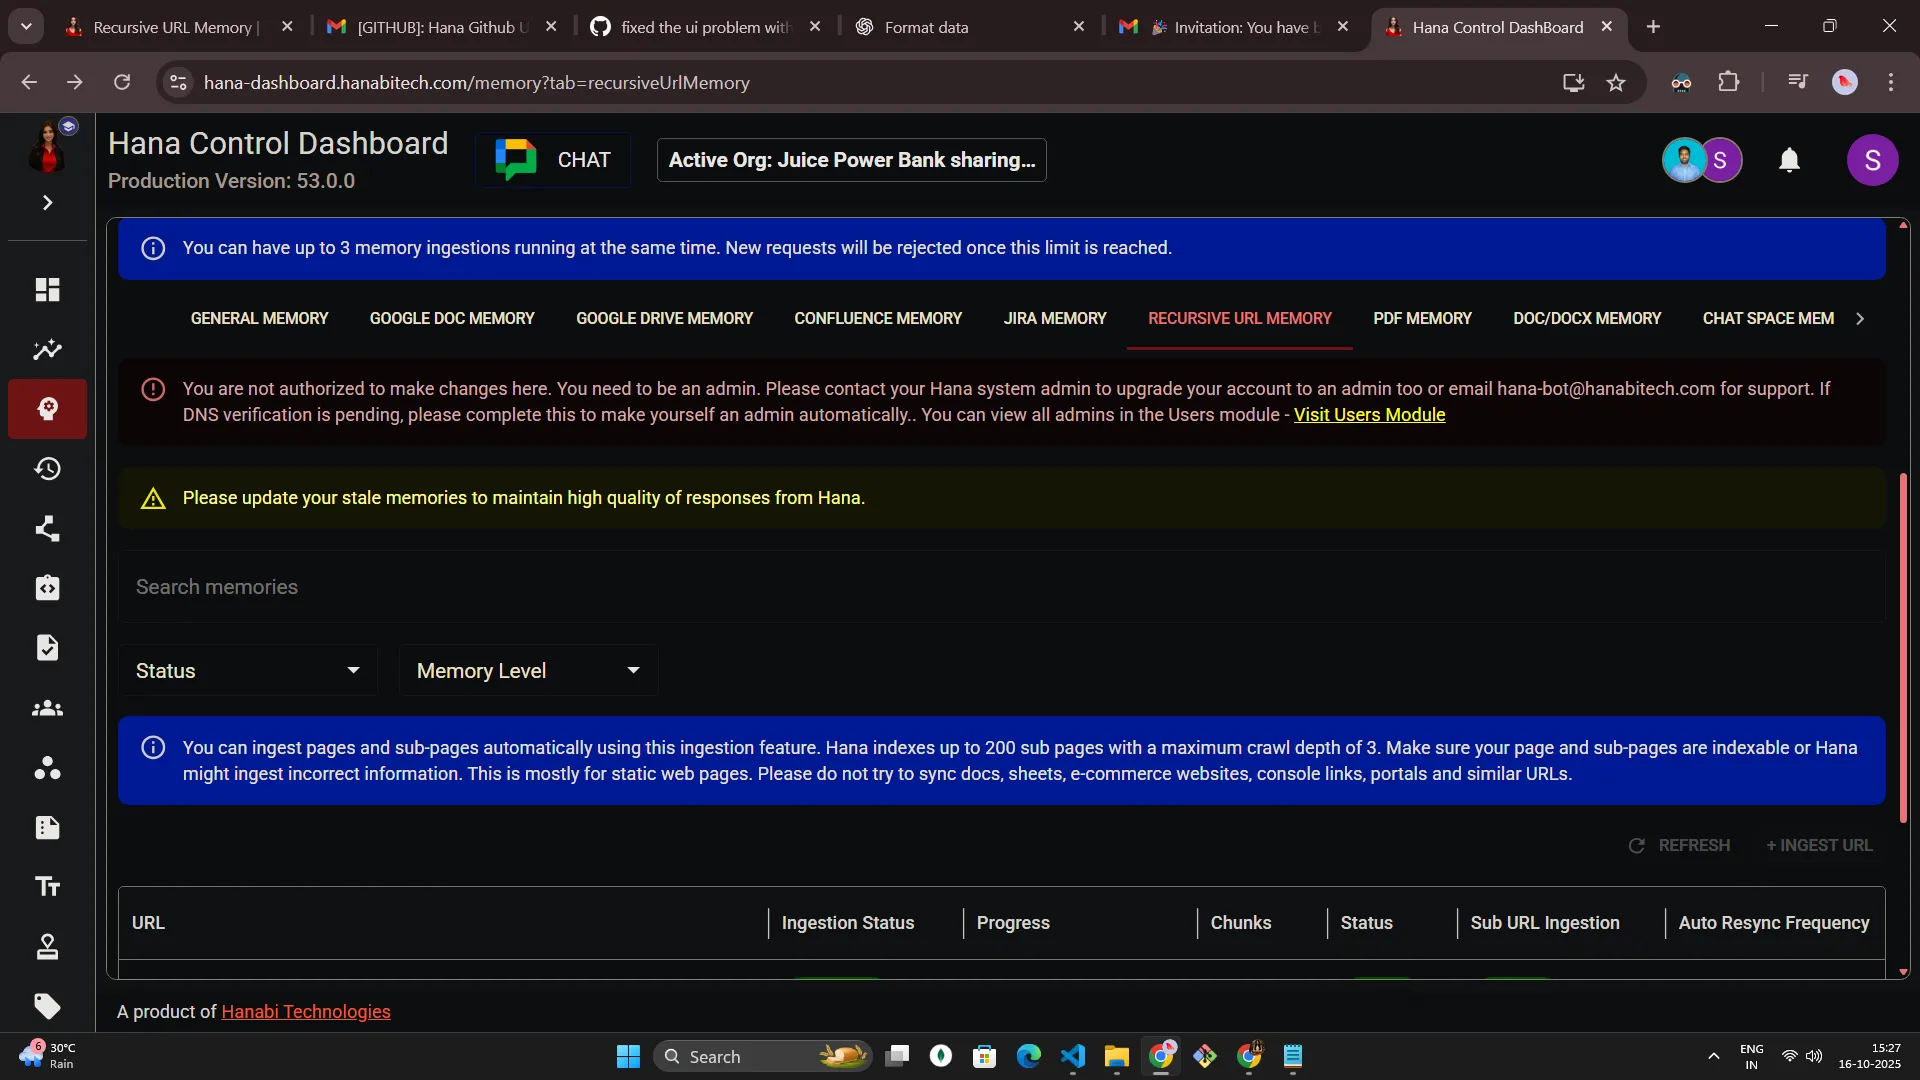Click the Visit Users Module link

click(x=1369, y=415)
